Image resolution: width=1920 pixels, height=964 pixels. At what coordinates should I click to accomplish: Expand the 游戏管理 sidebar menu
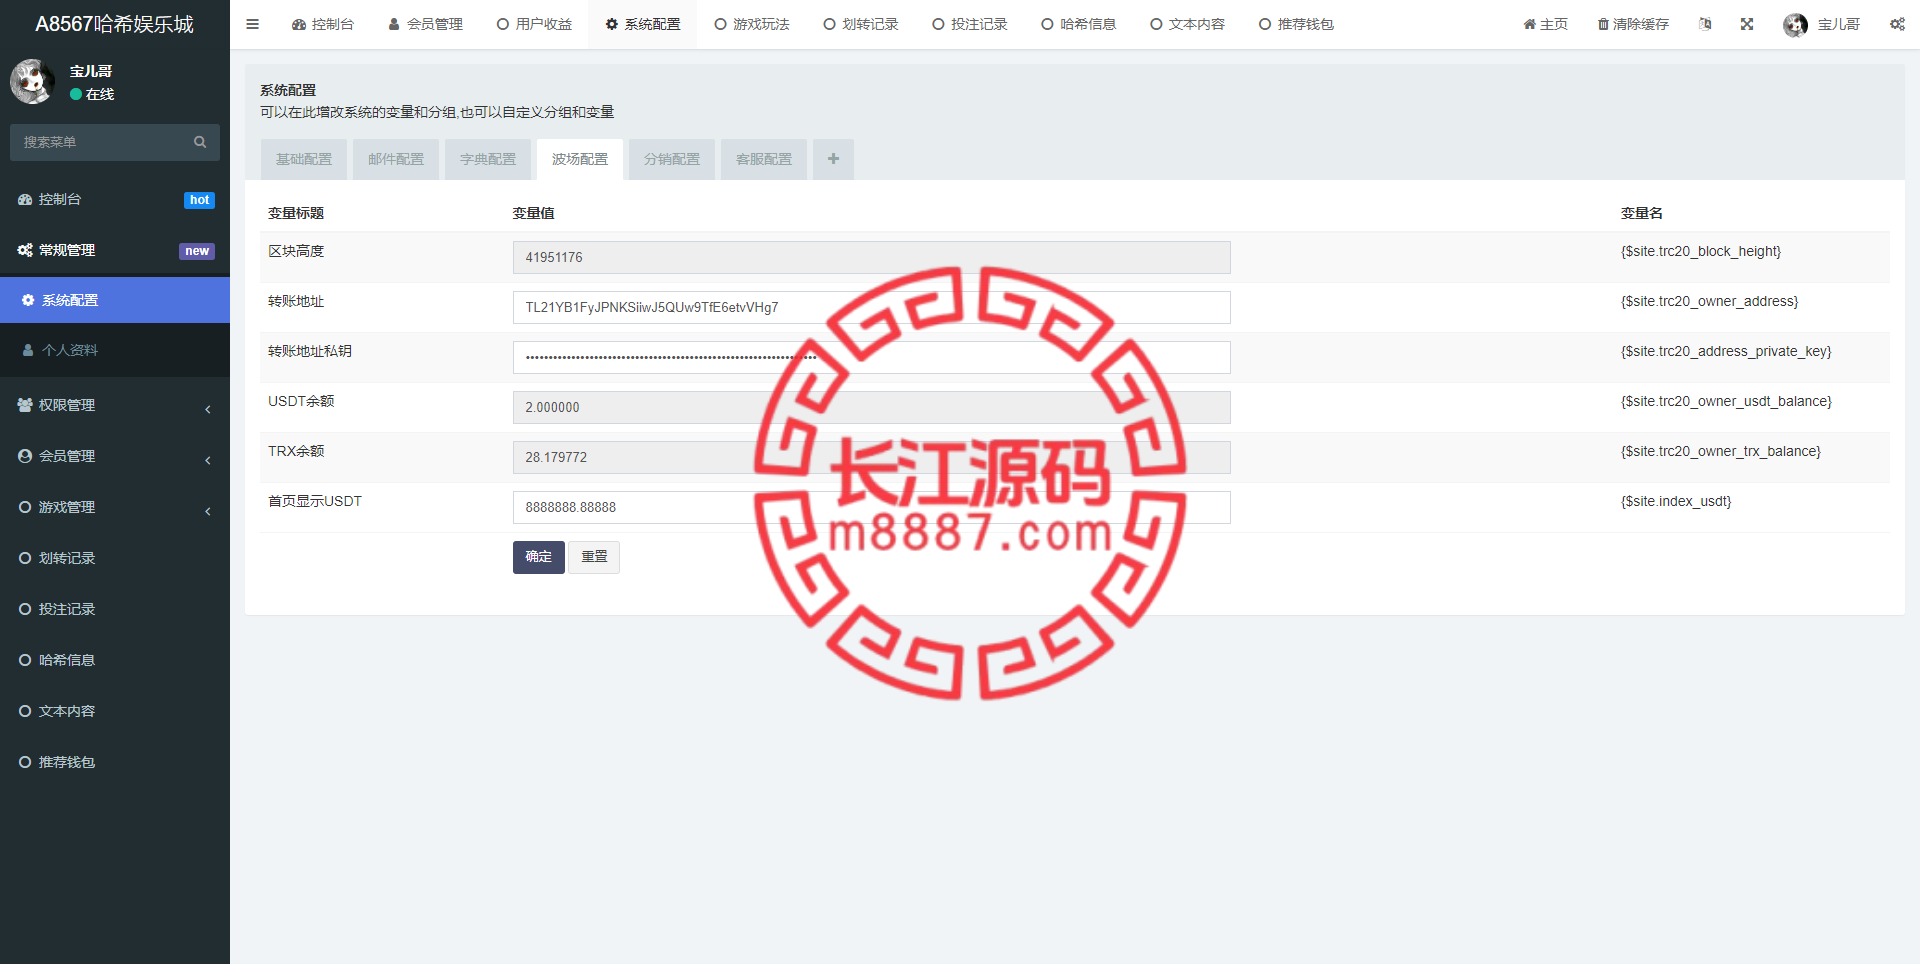115,507
